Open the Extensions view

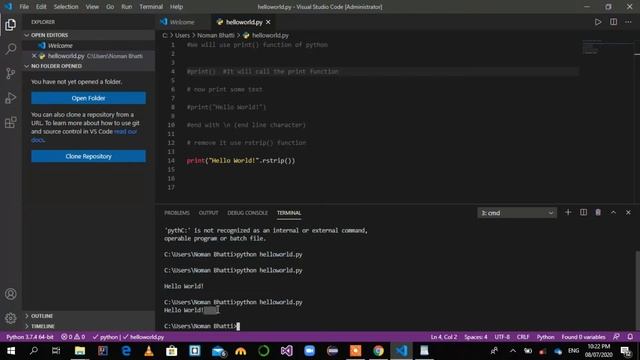(x=11, y=122)
